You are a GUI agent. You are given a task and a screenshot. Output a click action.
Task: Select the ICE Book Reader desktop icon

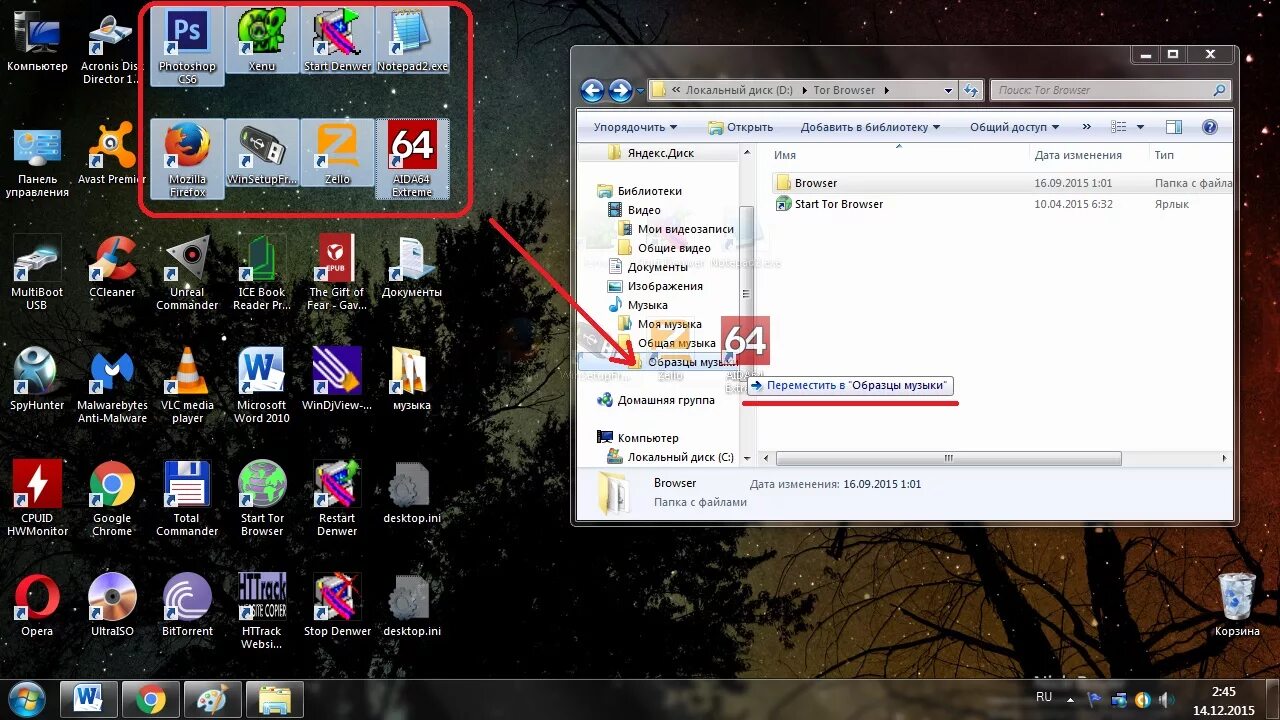click(x=262, y=273)
